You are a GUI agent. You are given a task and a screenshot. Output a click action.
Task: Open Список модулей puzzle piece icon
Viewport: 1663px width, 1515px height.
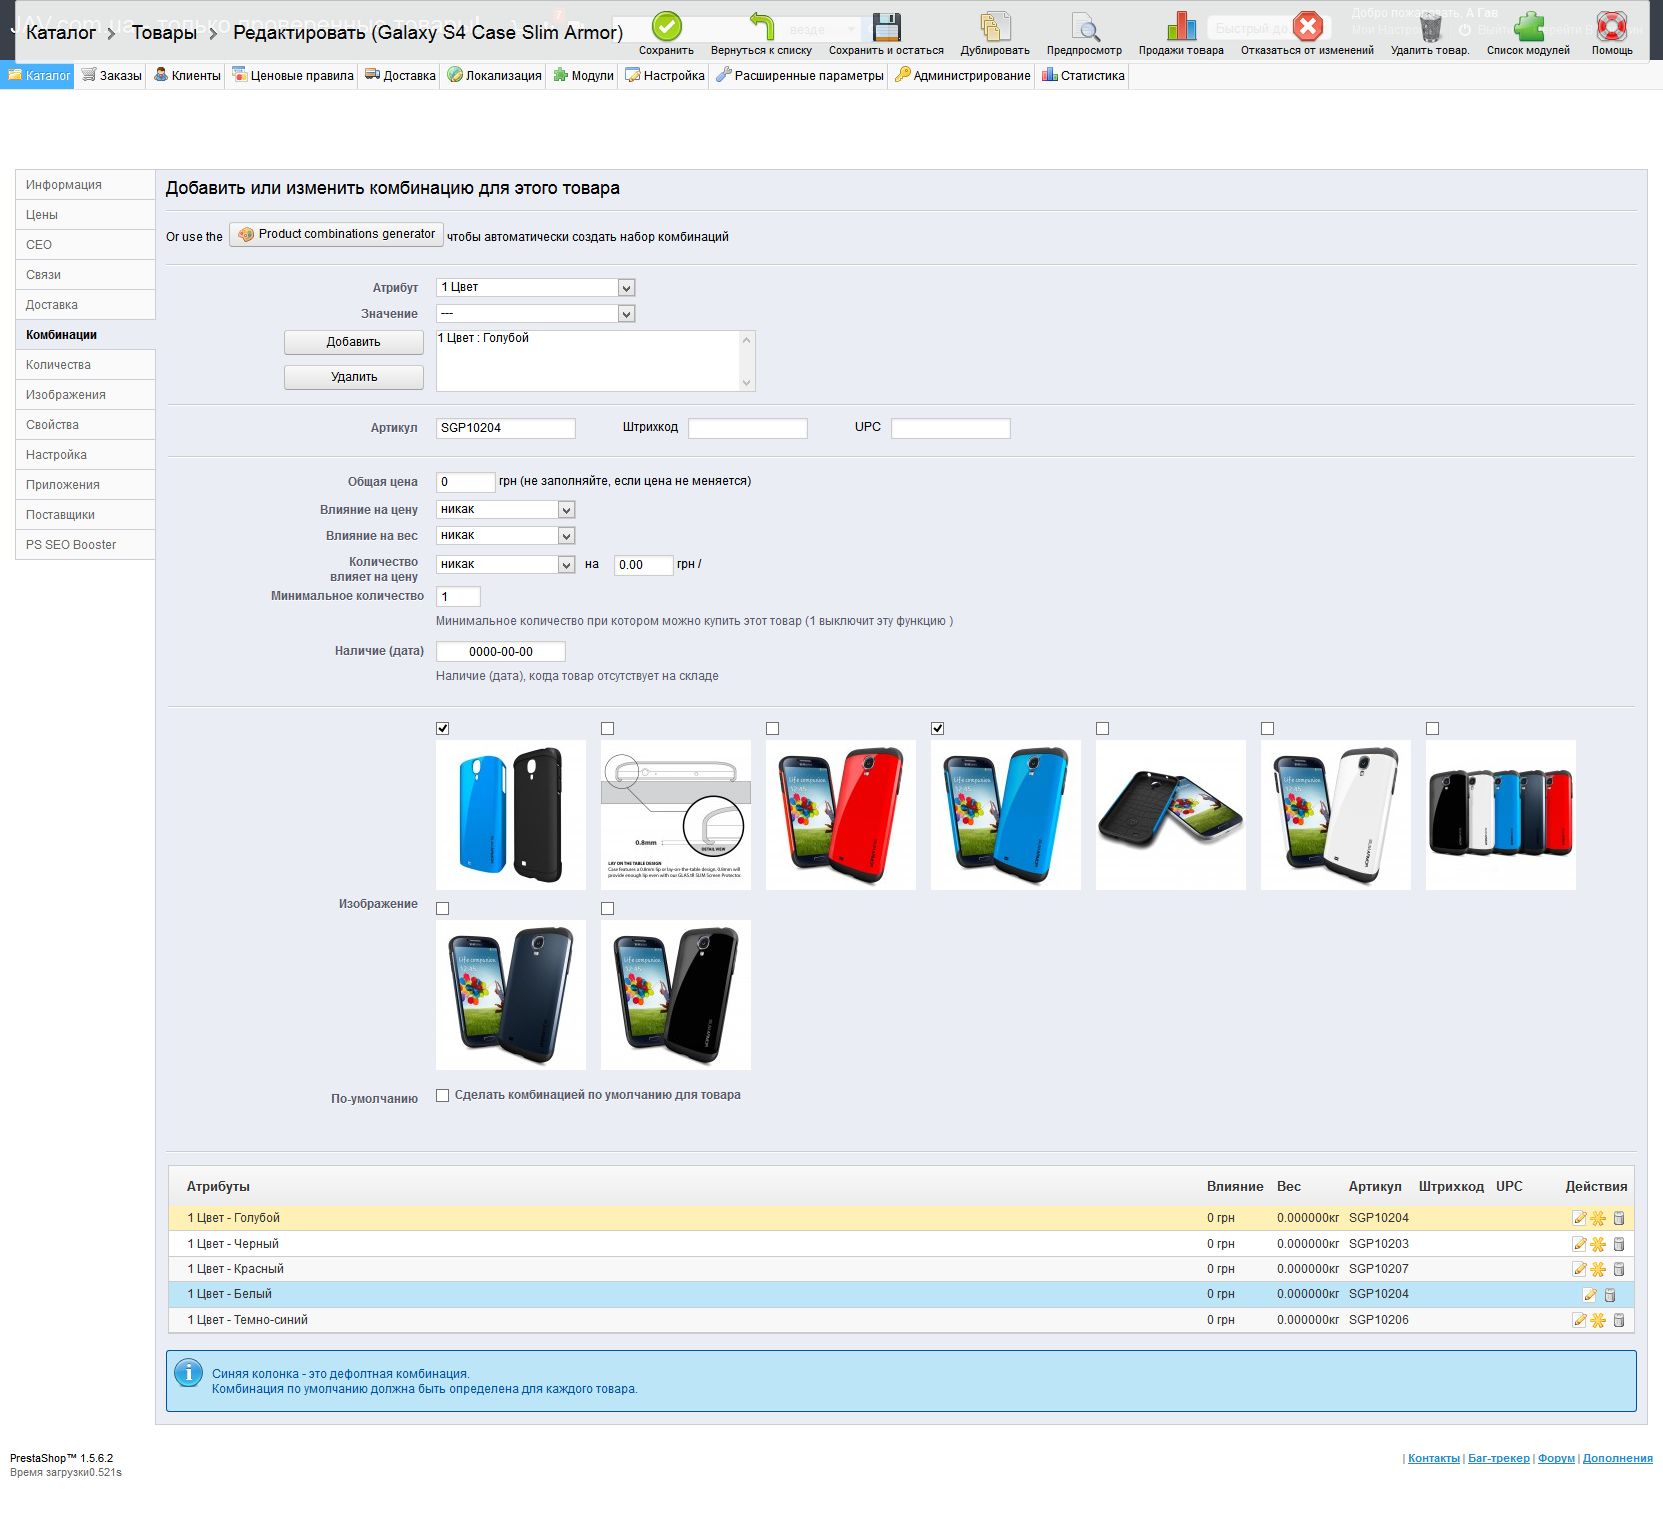(1528, 26)
